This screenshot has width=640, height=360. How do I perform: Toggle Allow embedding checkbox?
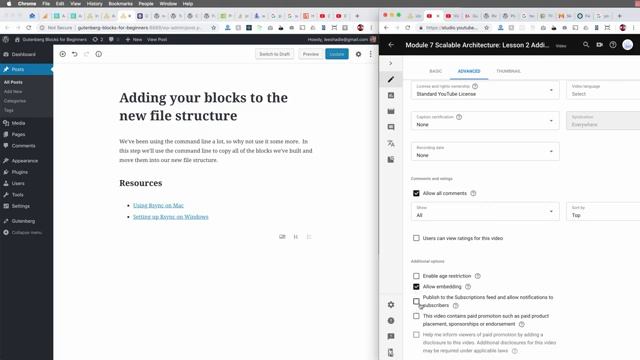[416, 287]
